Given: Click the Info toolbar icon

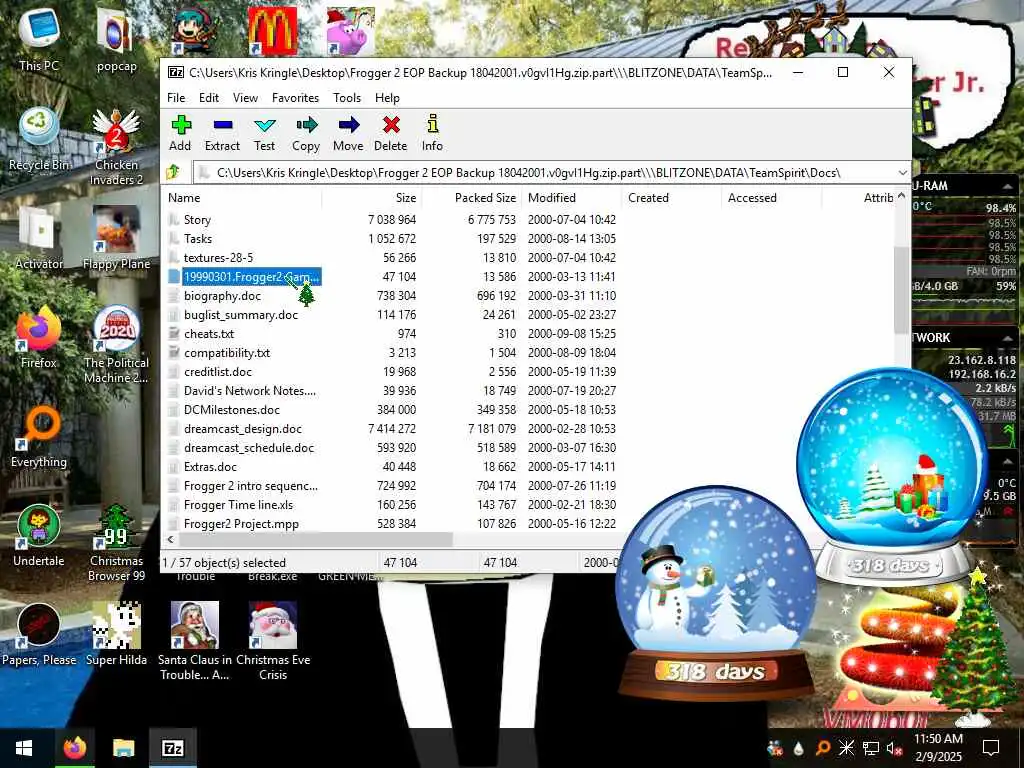Looking at the screenshot, I should click(x=432, y=133).
